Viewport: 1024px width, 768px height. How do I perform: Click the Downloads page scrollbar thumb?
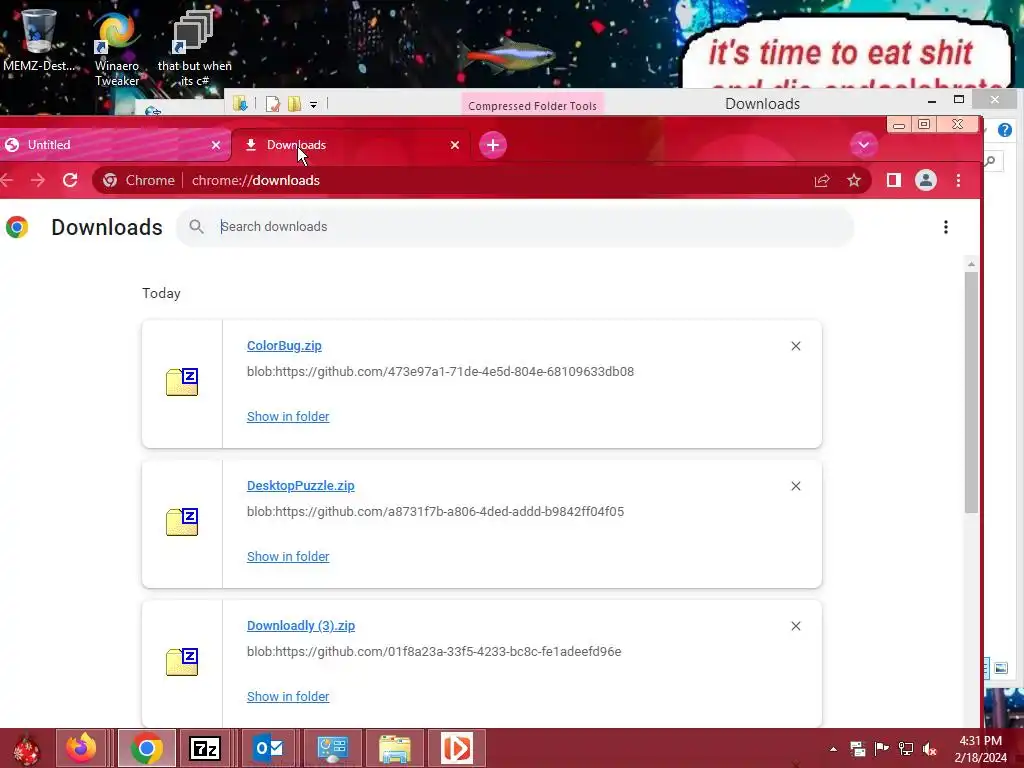click(971, 392)
